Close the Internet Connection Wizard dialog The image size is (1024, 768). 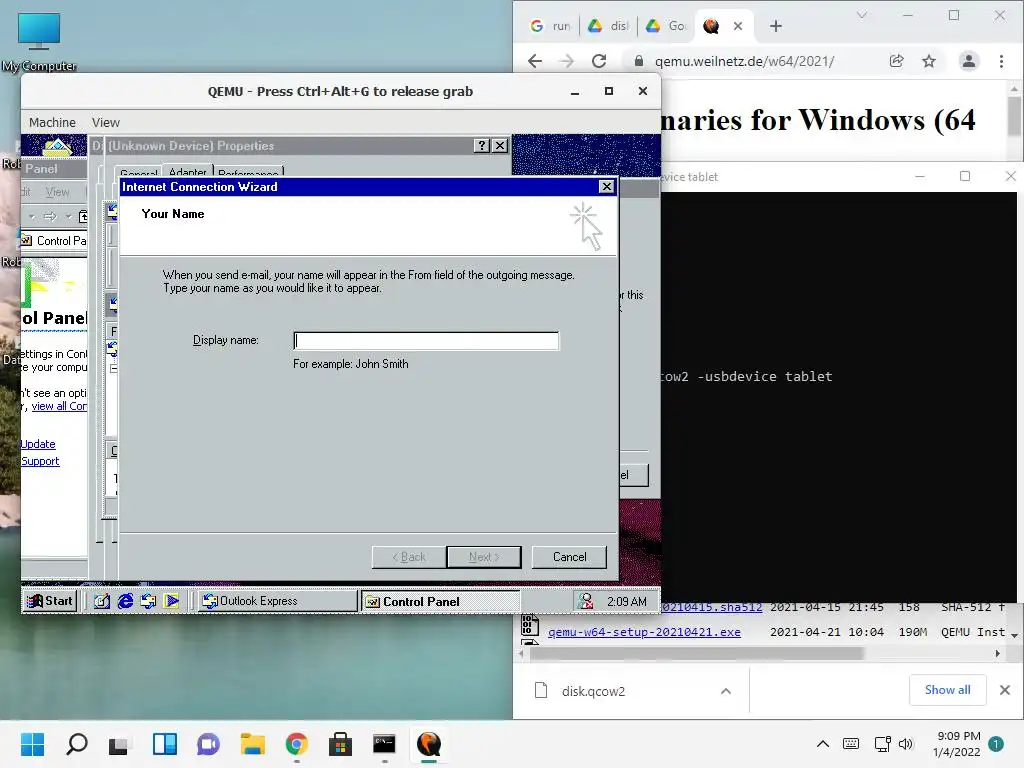point(607,187)
